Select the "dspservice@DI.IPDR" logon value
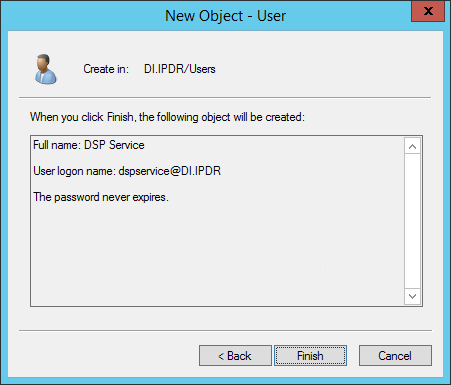The height and width of the screenshot is (385, 451). (x=170, y=171)
